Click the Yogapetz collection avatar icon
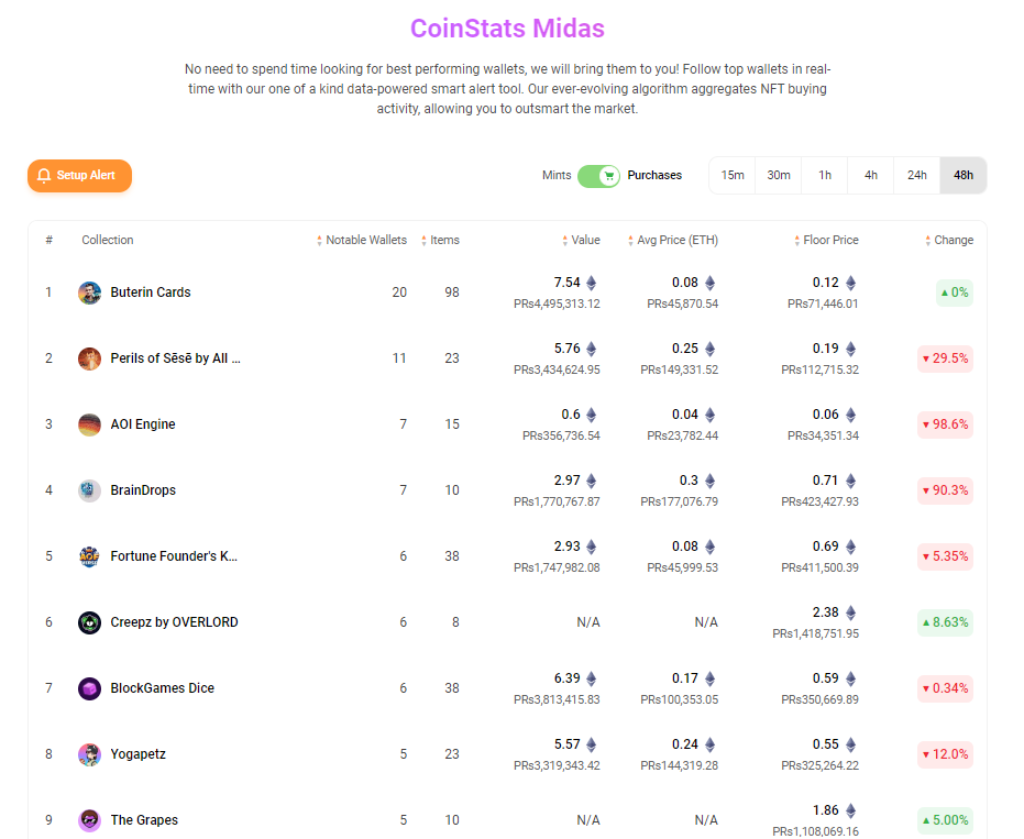The width and height of the screenshot is (1024, 839). pyautogui.click(x=90, y=755)
